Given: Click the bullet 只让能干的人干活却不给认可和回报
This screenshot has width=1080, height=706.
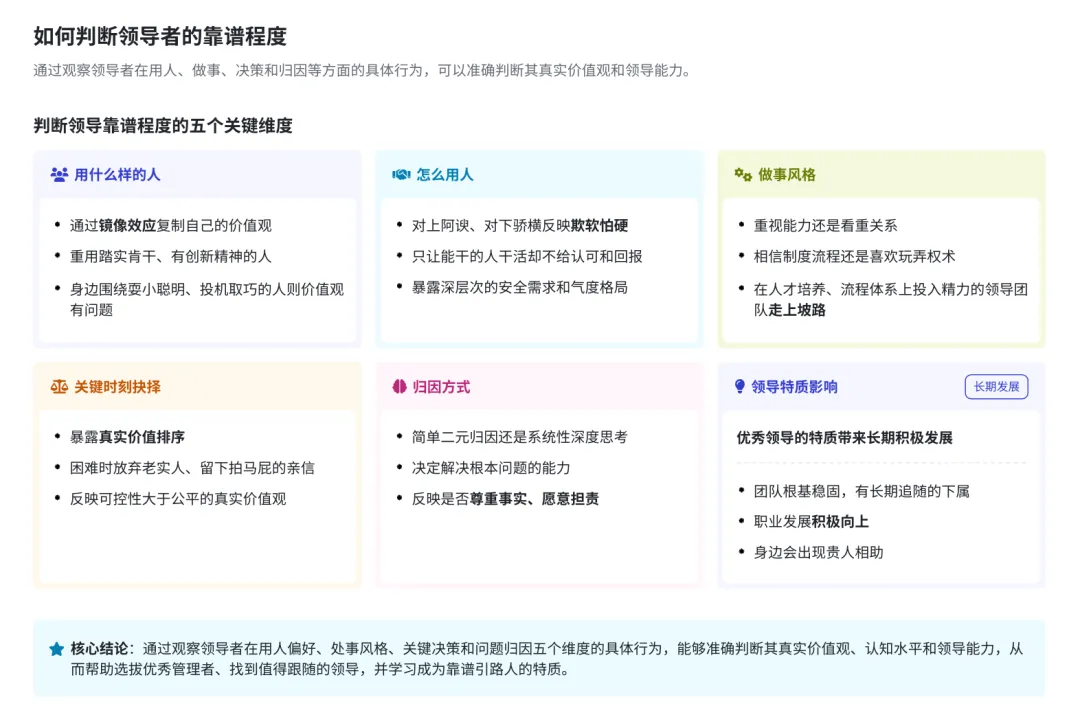Looking at the screenshot, I should pos(527,256).
